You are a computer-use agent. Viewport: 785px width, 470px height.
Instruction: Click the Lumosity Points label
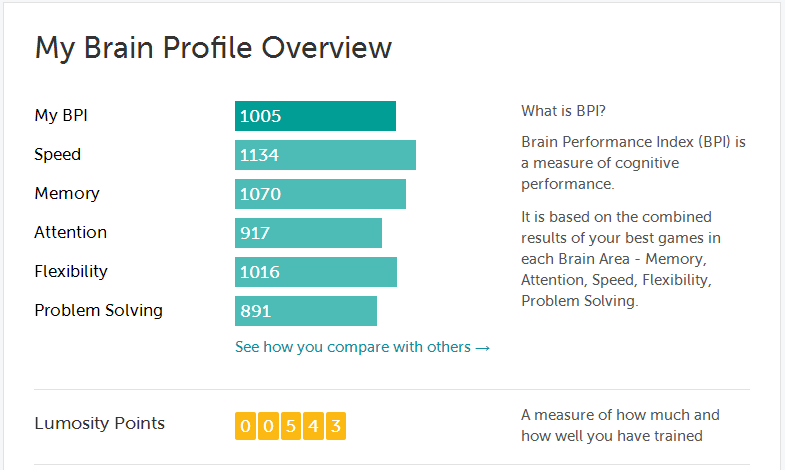99,423
